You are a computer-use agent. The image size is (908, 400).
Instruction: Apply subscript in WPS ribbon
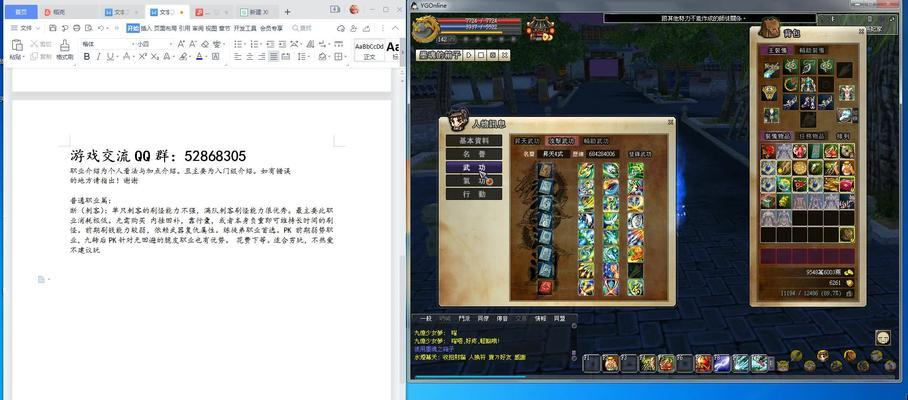155,57
